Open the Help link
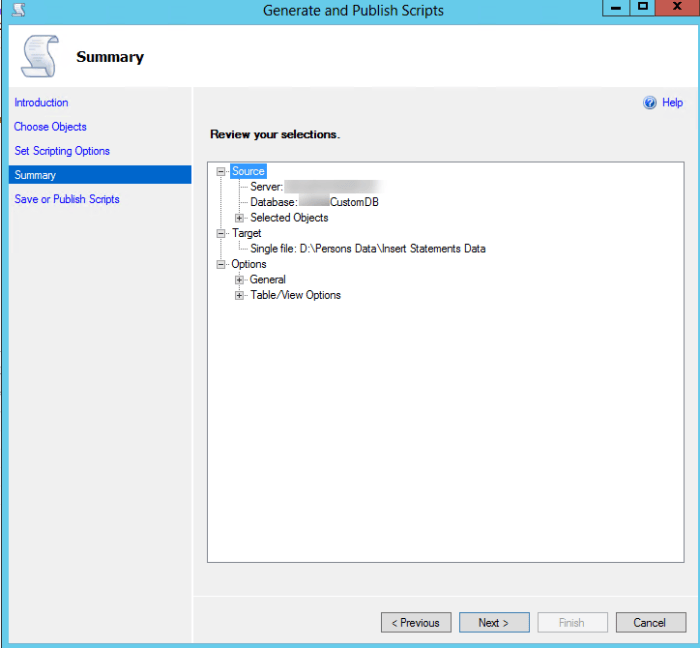 tap(672, 103)
